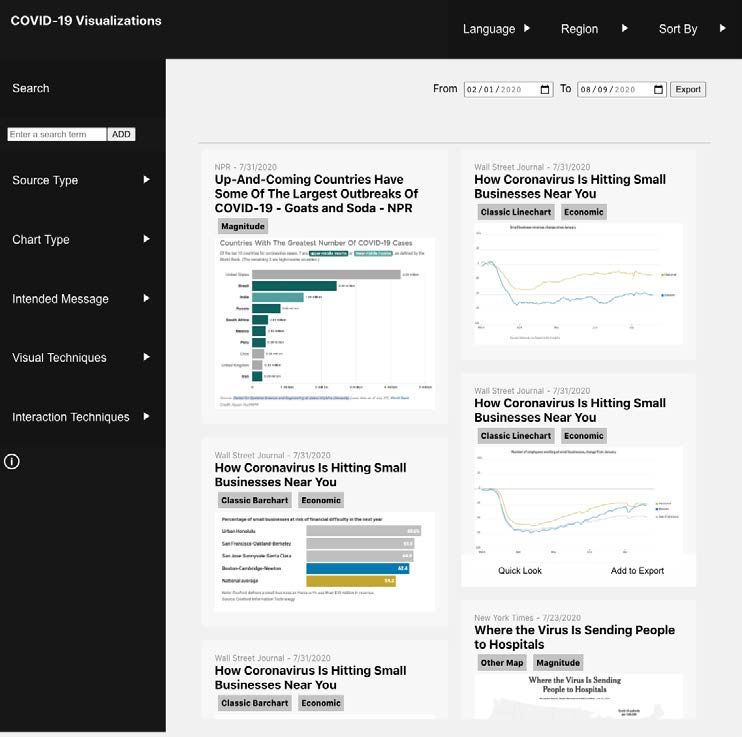Click the COVID-19 Visualizations site title
Image resolution: width=742 pixels, height=737 pixels.
86,21
